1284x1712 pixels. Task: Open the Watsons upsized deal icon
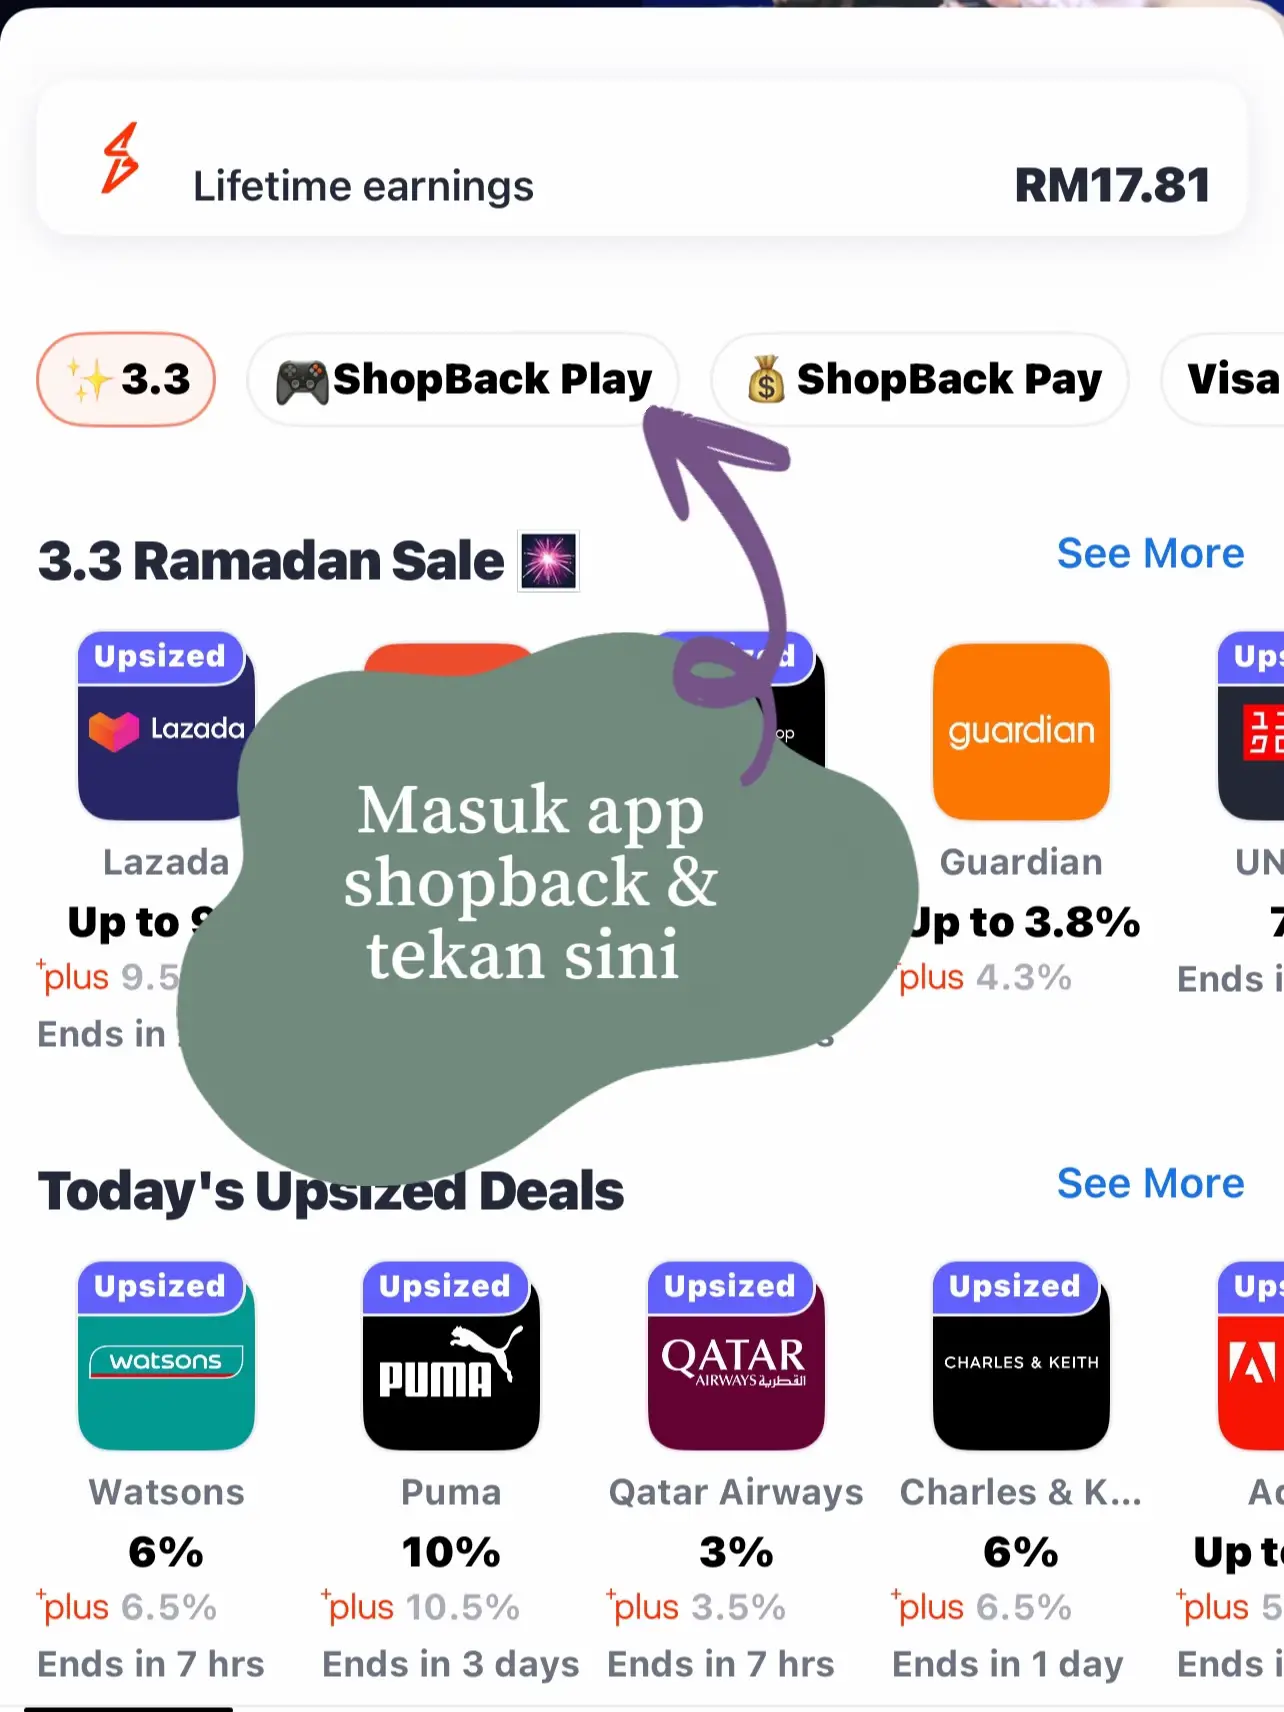(x=166, y=1357)
